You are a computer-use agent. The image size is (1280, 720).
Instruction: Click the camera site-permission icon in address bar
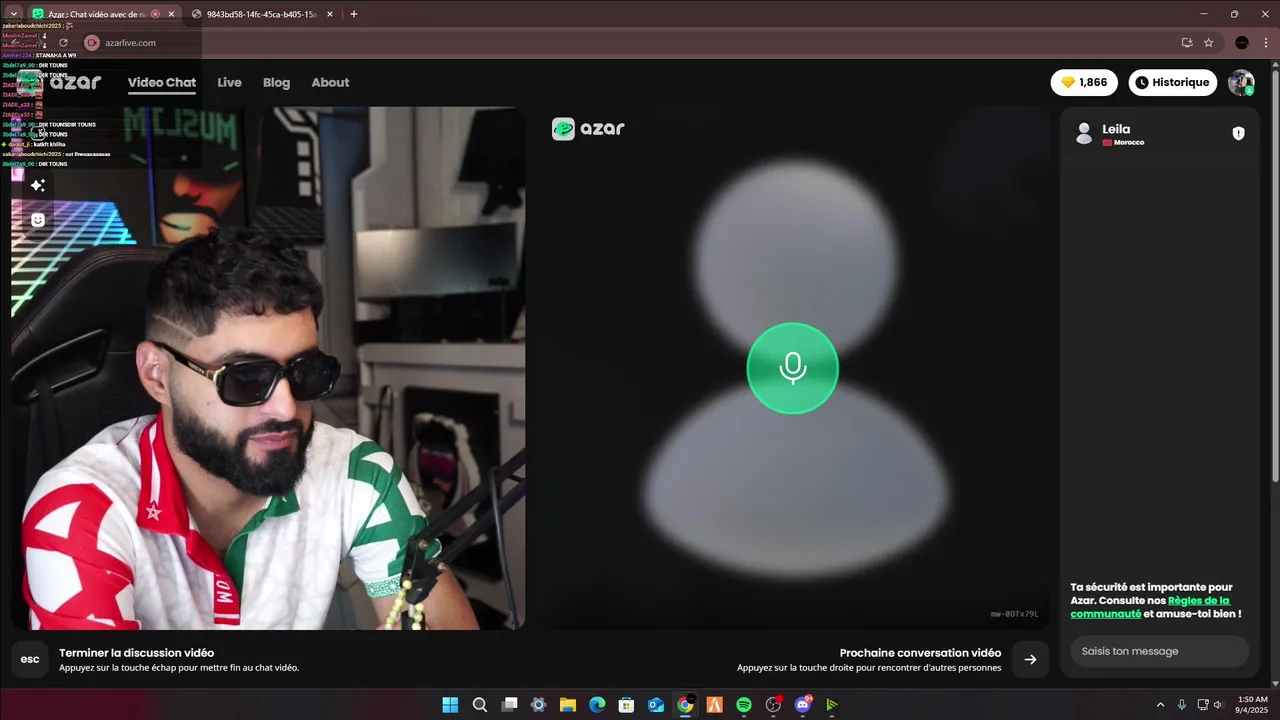(x=92, y=43)
